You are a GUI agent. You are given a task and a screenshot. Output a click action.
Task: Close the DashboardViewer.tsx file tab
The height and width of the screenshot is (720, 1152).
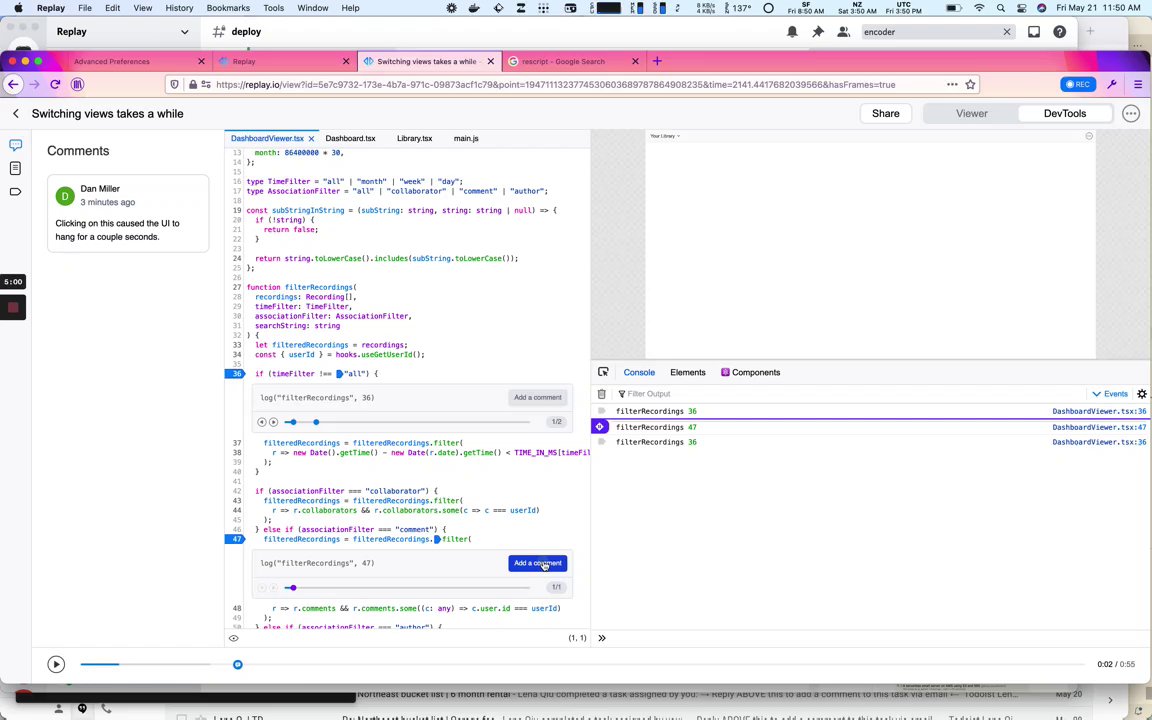click(x=312, y=138)
